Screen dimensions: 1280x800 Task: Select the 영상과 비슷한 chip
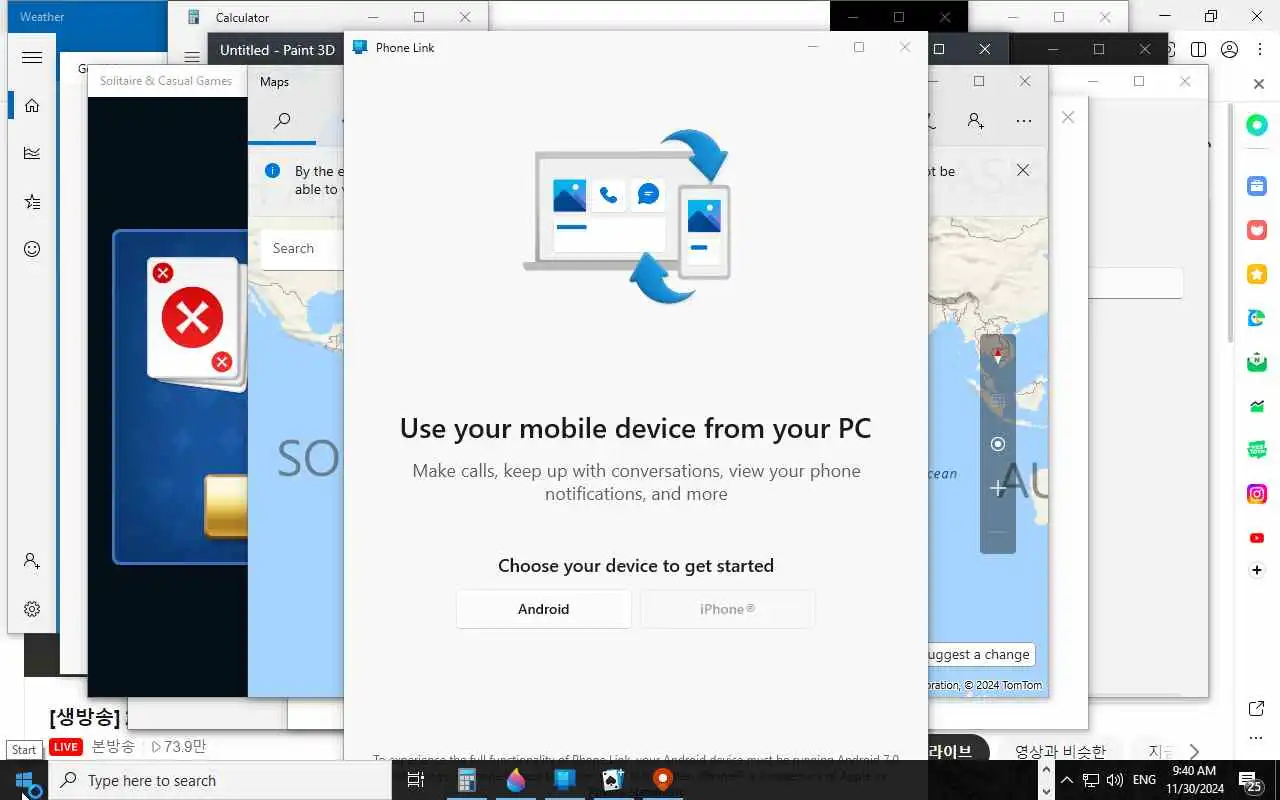point(1060,751)
